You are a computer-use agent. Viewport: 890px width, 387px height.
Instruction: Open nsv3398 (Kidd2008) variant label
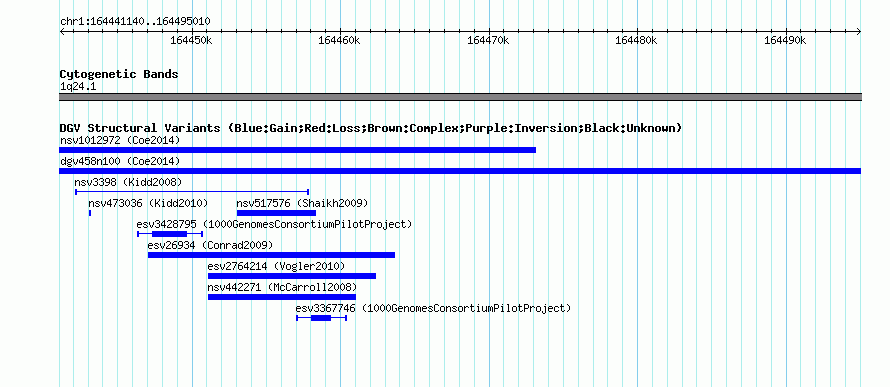tap(128, 182)
